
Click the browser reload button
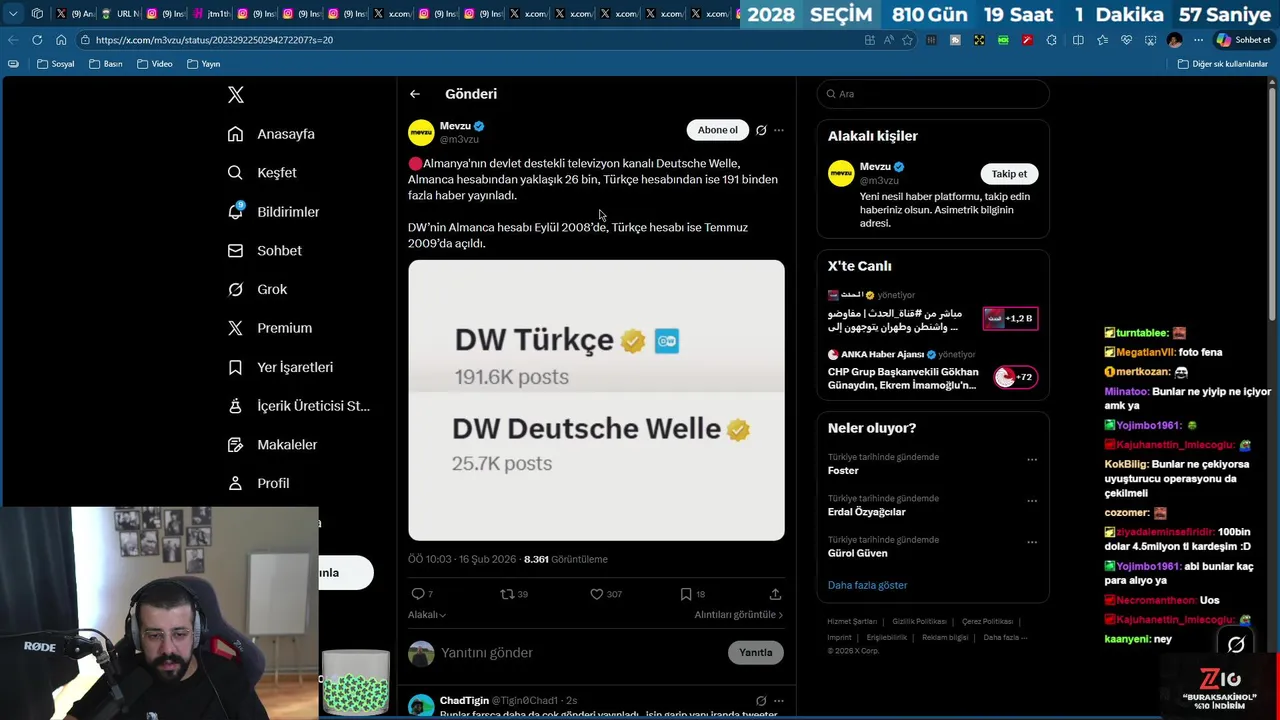(37, 40)
